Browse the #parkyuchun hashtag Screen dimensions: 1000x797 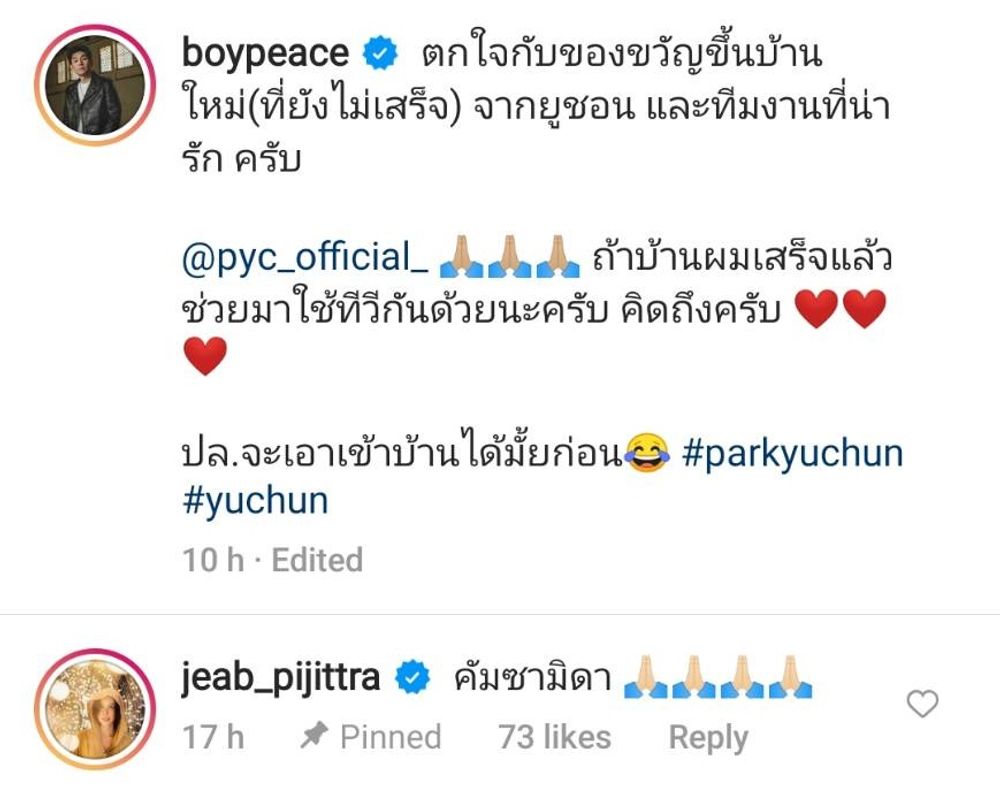click(x=793, y=455)
